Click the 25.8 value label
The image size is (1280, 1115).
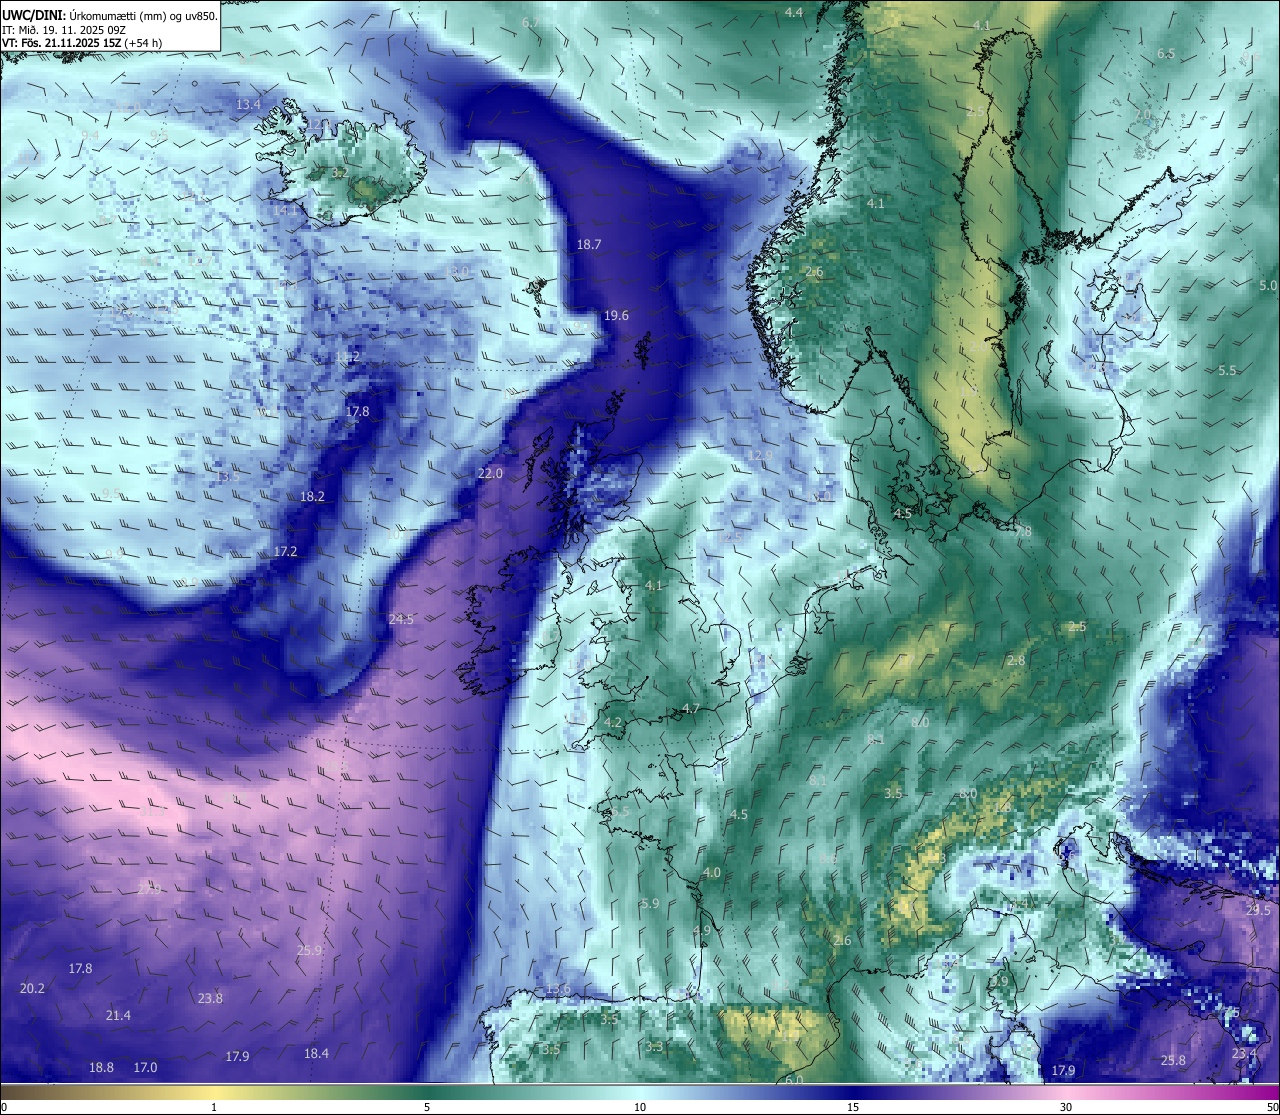pyautogui.click(x=1173, y=1061)
